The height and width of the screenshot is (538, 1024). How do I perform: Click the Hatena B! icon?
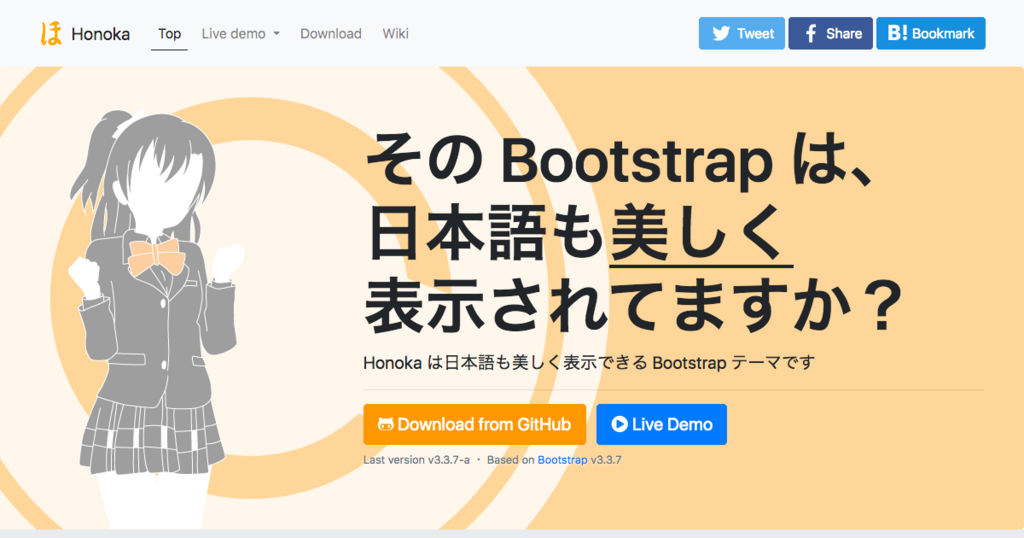tap(897, 33)
